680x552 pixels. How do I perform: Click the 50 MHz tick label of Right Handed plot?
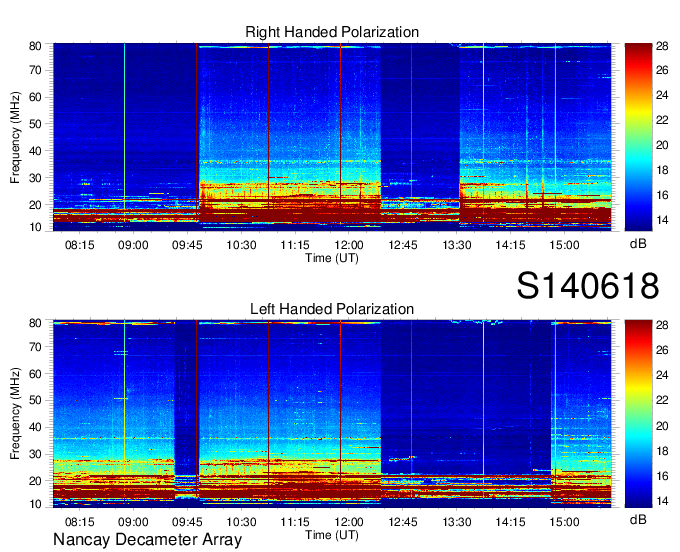[35, 124]
